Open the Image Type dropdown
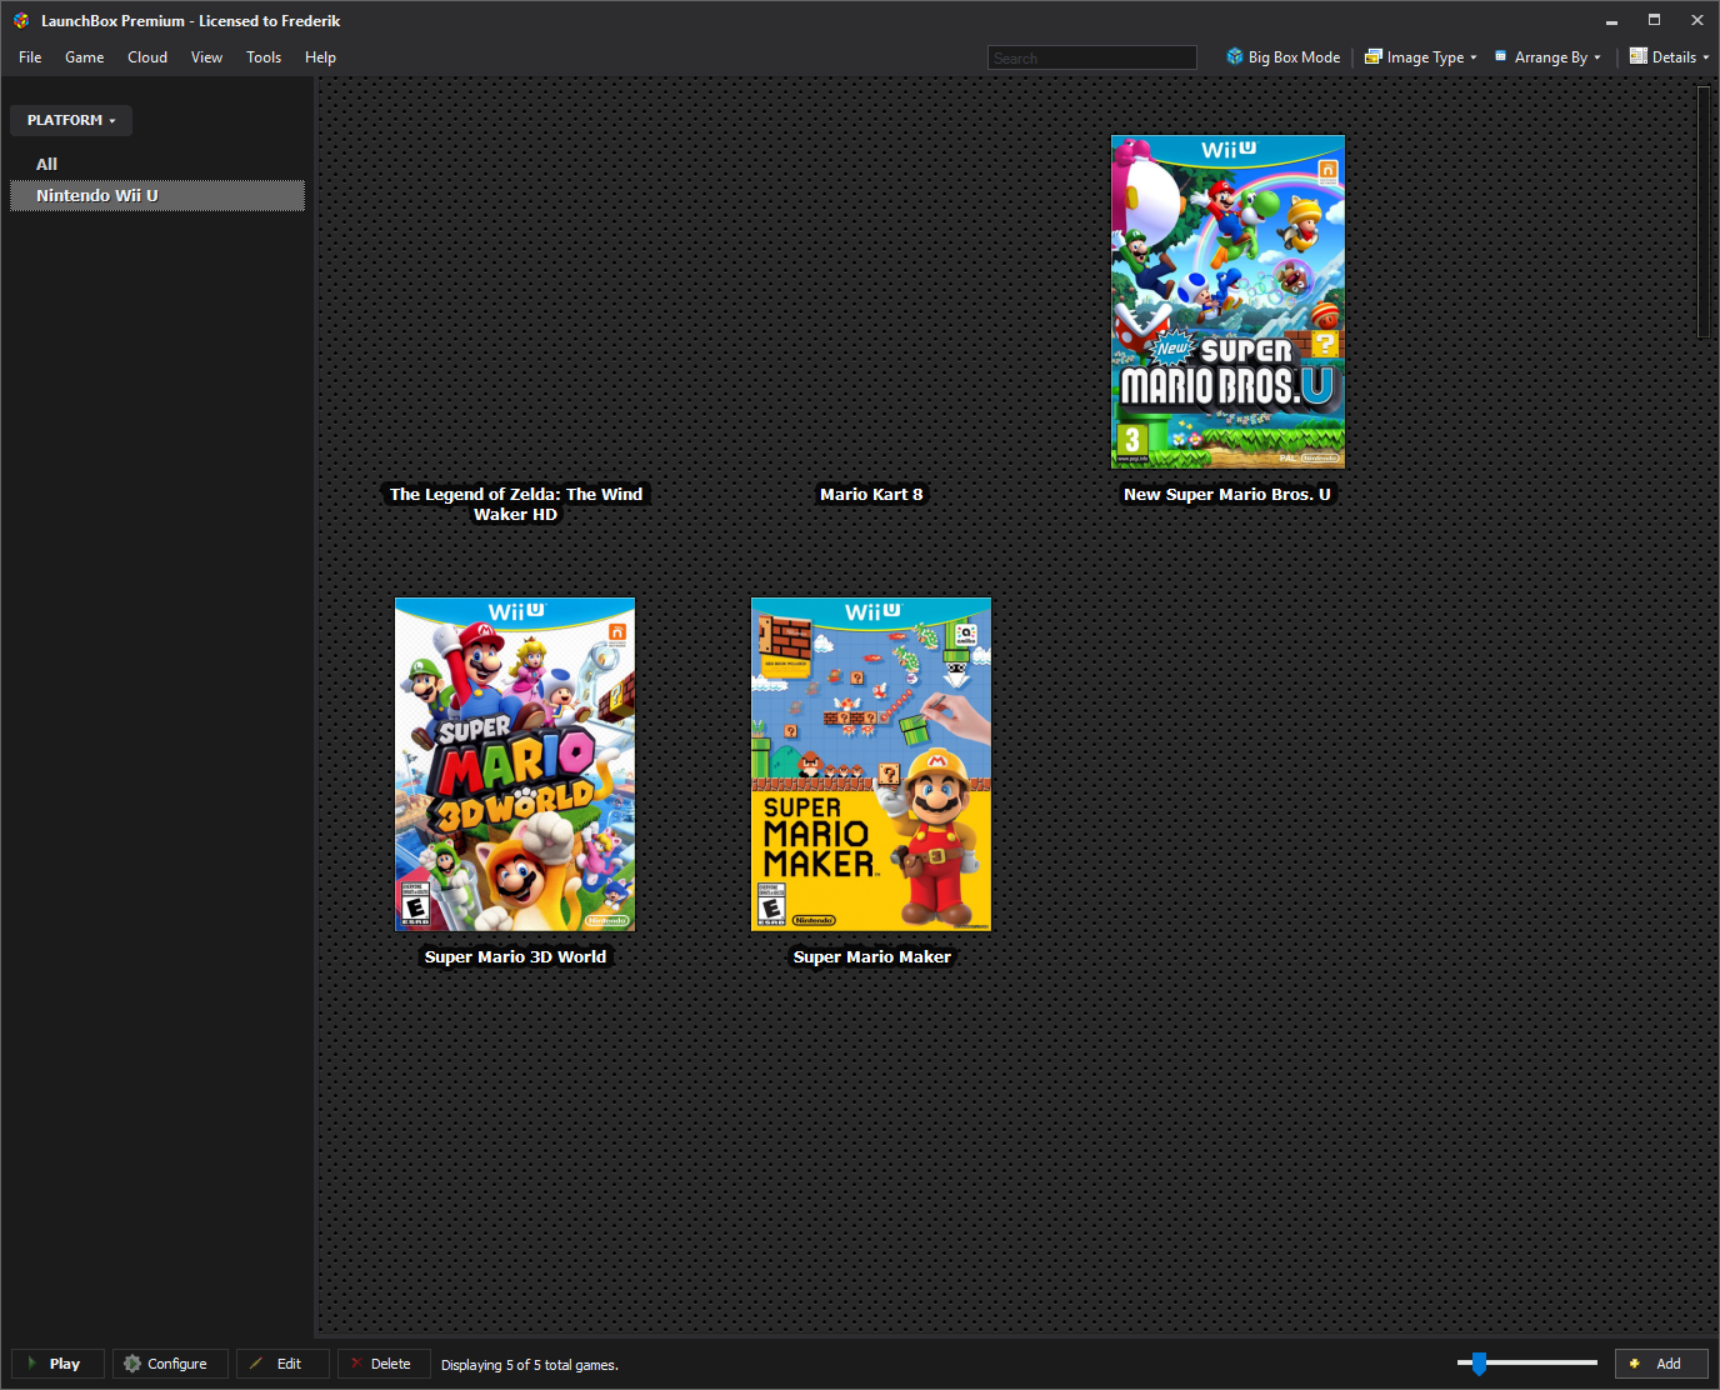This screenshot has height=1390, width=1720. [1421, 57]
